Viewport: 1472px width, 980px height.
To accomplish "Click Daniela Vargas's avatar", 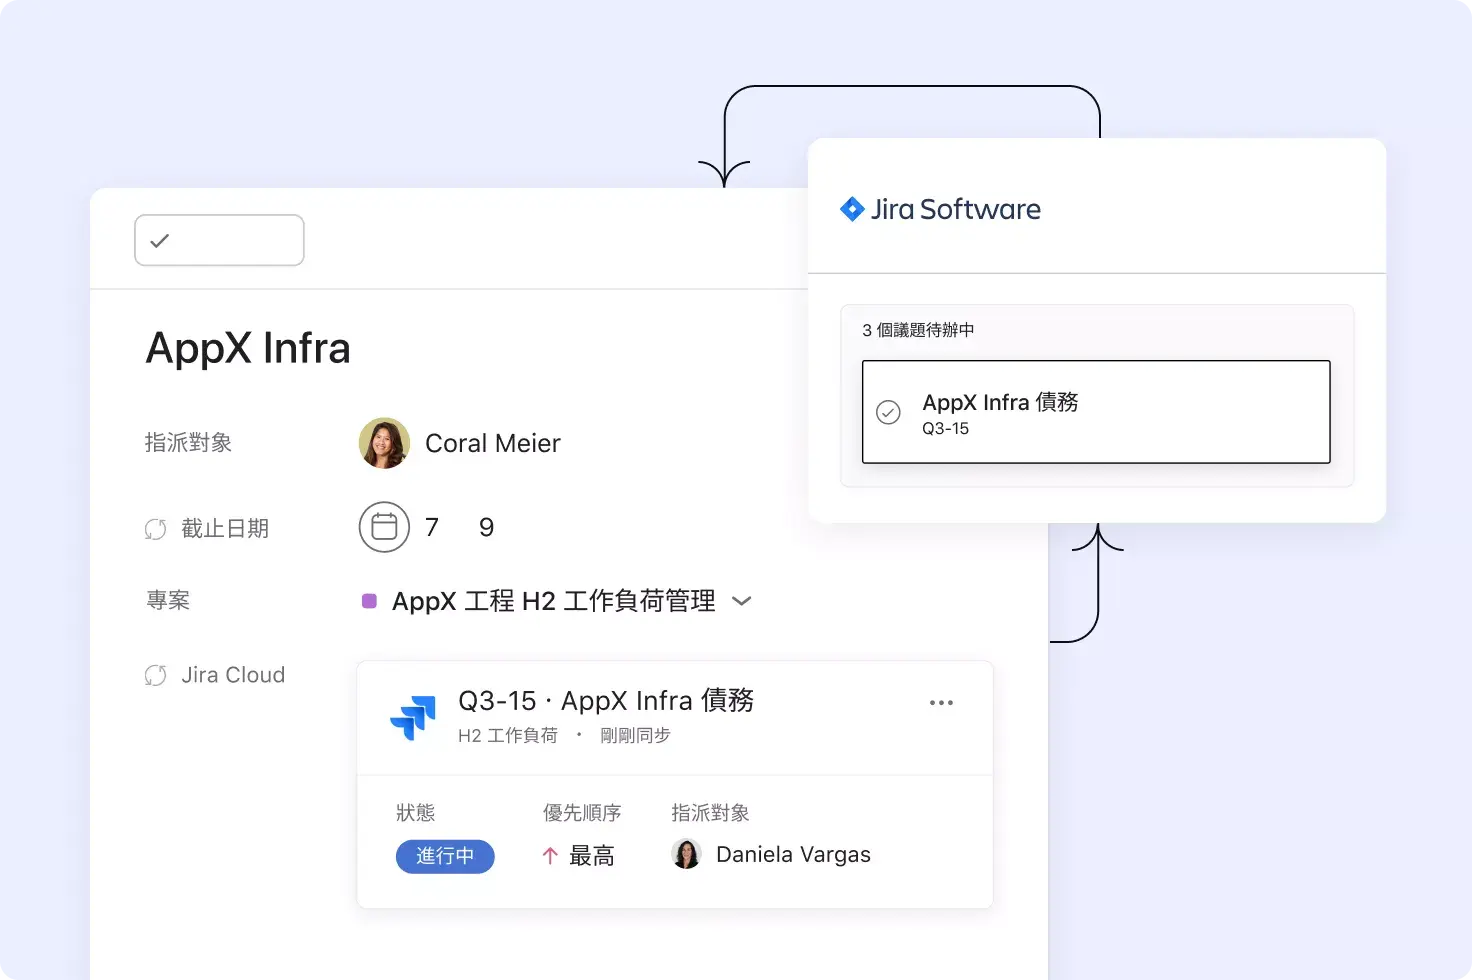I will click(x=686, y=854).
